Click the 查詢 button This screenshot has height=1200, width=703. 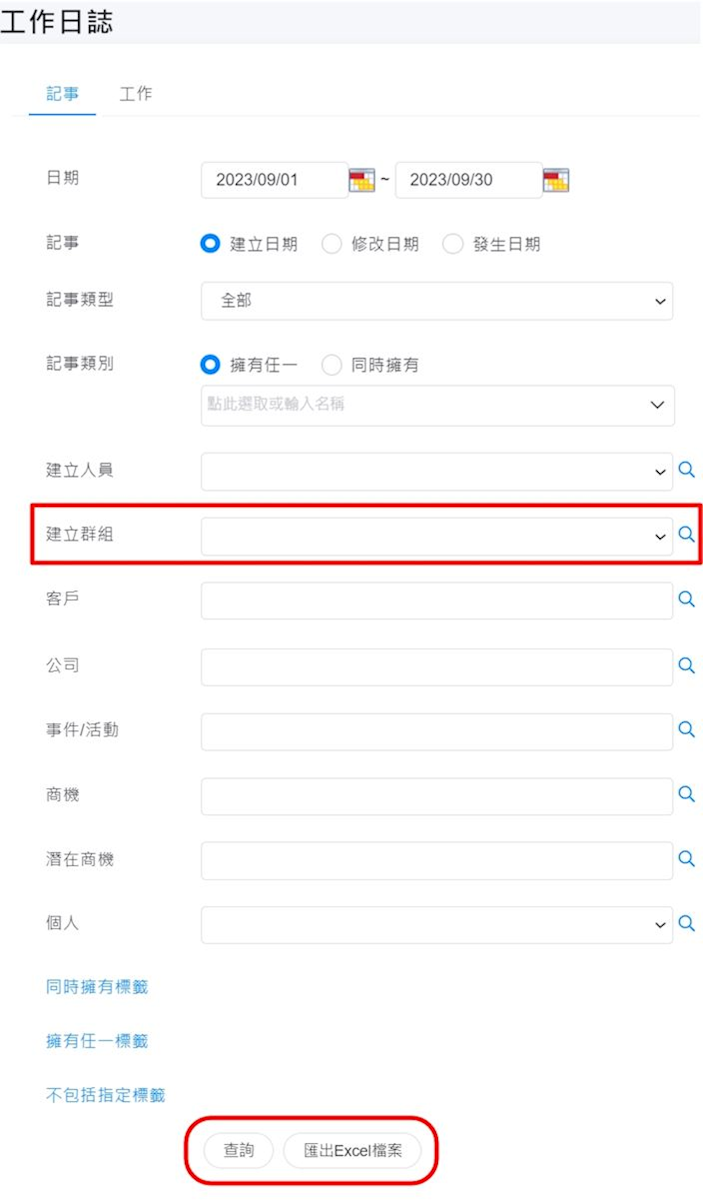click(238, 1151)
